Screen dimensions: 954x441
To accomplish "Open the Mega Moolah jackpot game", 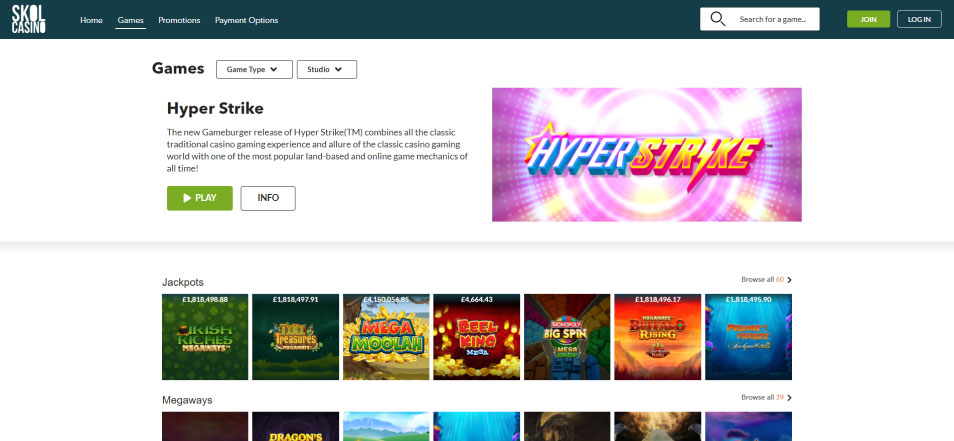I will (386, 337).
